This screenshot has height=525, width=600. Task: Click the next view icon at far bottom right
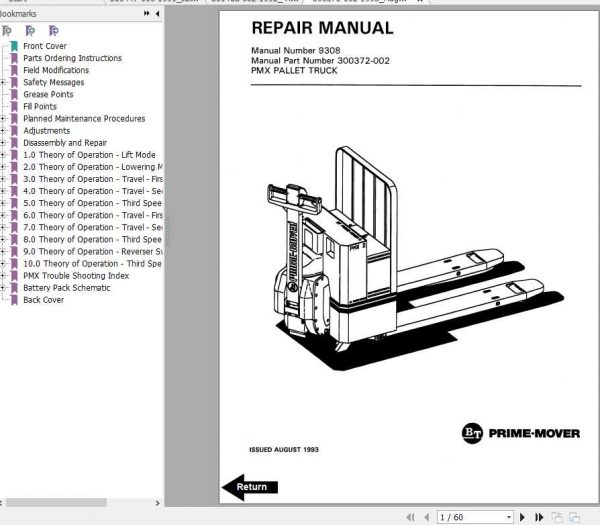tap(574, 517)
